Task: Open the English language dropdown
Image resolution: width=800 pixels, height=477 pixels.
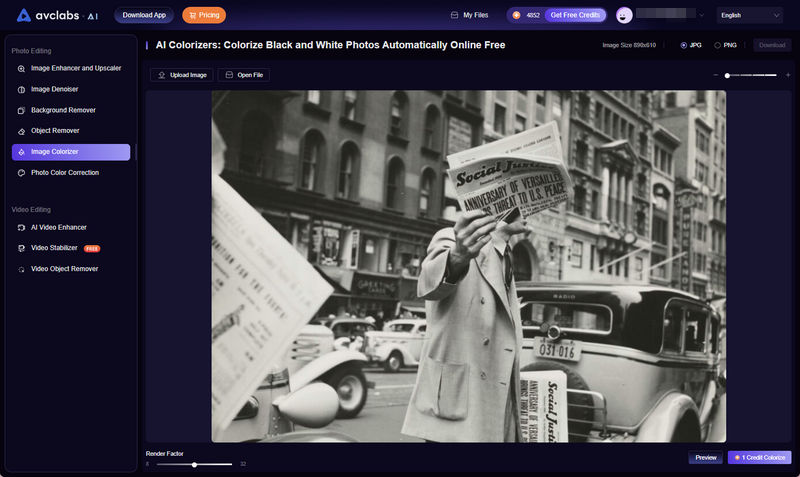Action: click(749, 15)
